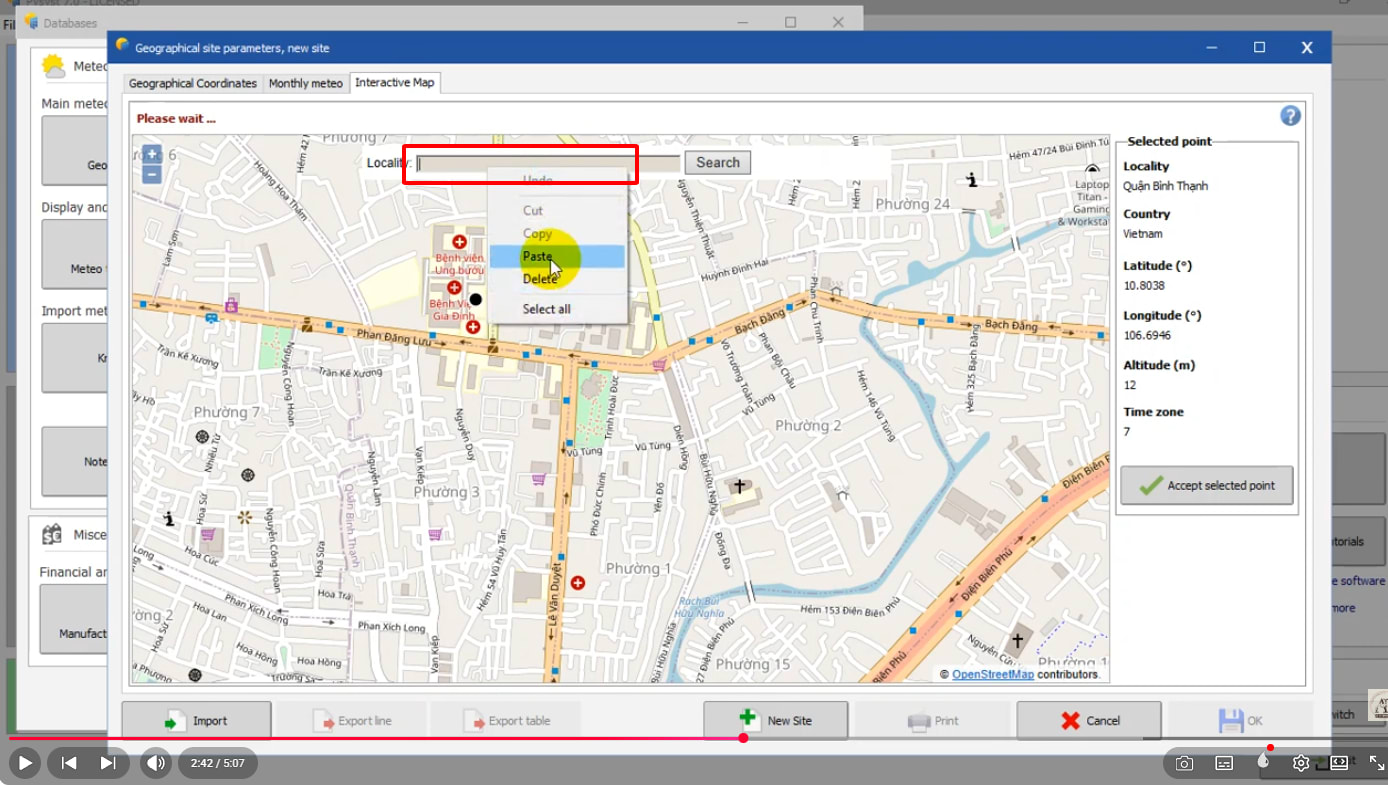Click the Bệnh viện Ung bướu hospital marker
Screen dimensions: 1388x787
459,242
